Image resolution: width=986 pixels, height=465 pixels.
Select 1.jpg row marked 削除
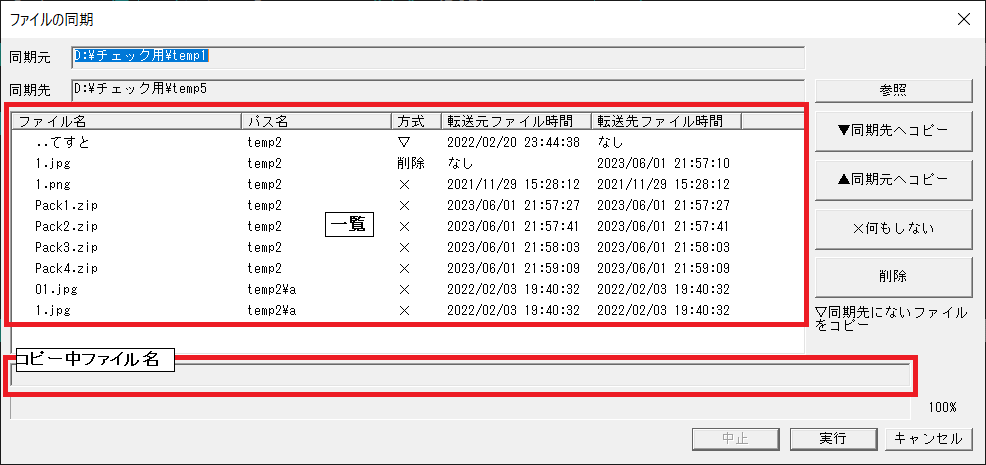[407, 164]
